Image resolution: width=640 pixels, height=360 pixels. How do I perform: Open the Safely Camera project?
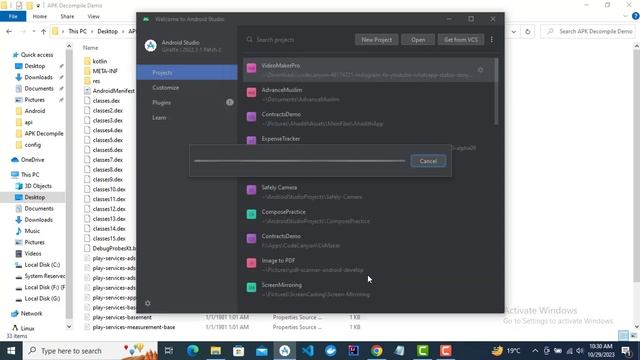369,192
